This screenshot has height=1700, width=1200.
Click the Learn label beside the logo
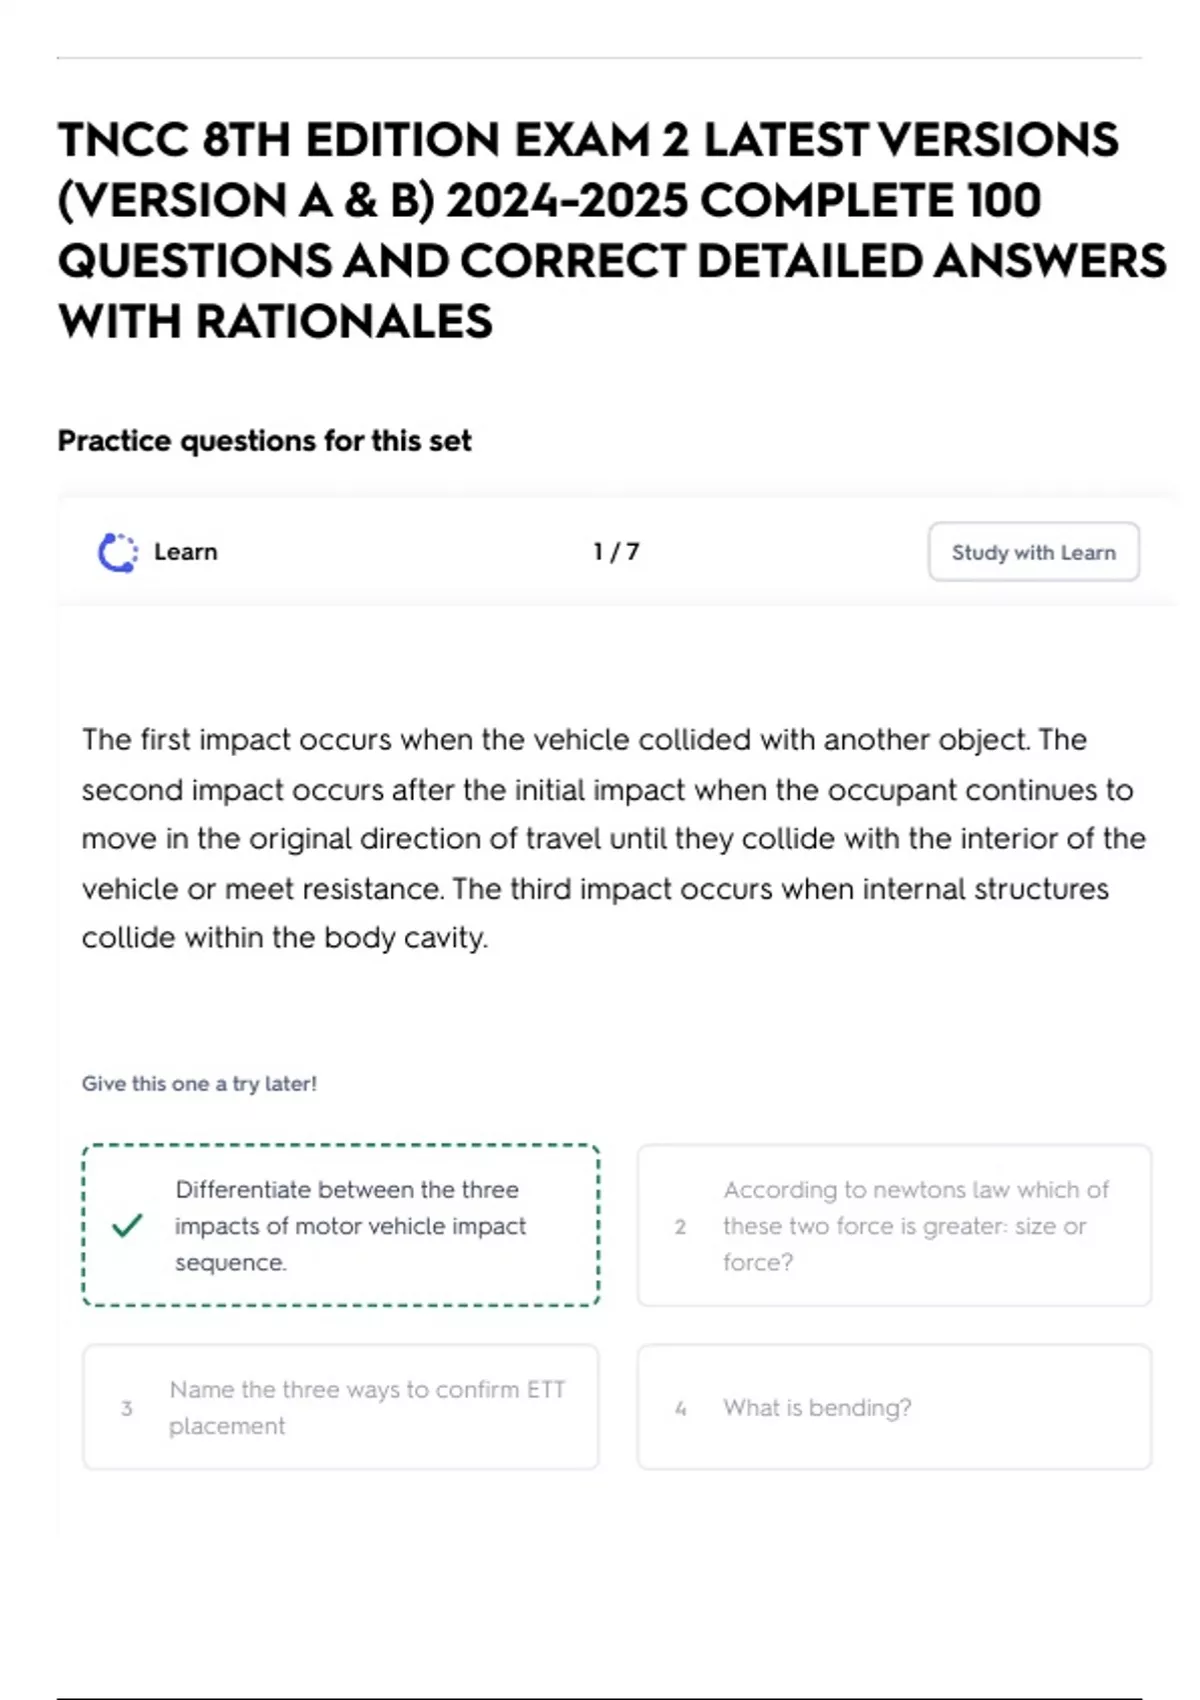coord(185,552)
